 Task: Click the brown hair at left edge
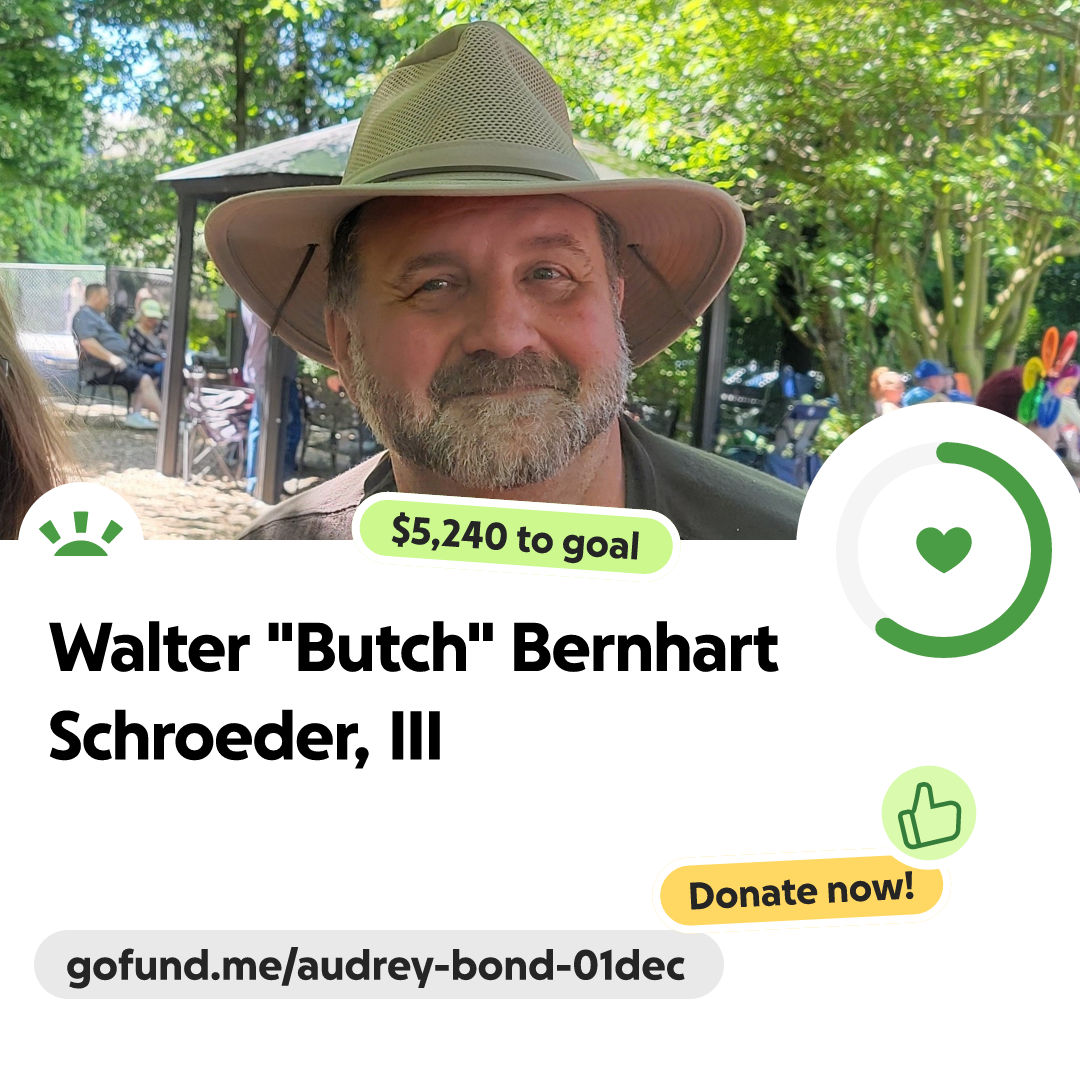click(28, 413)
